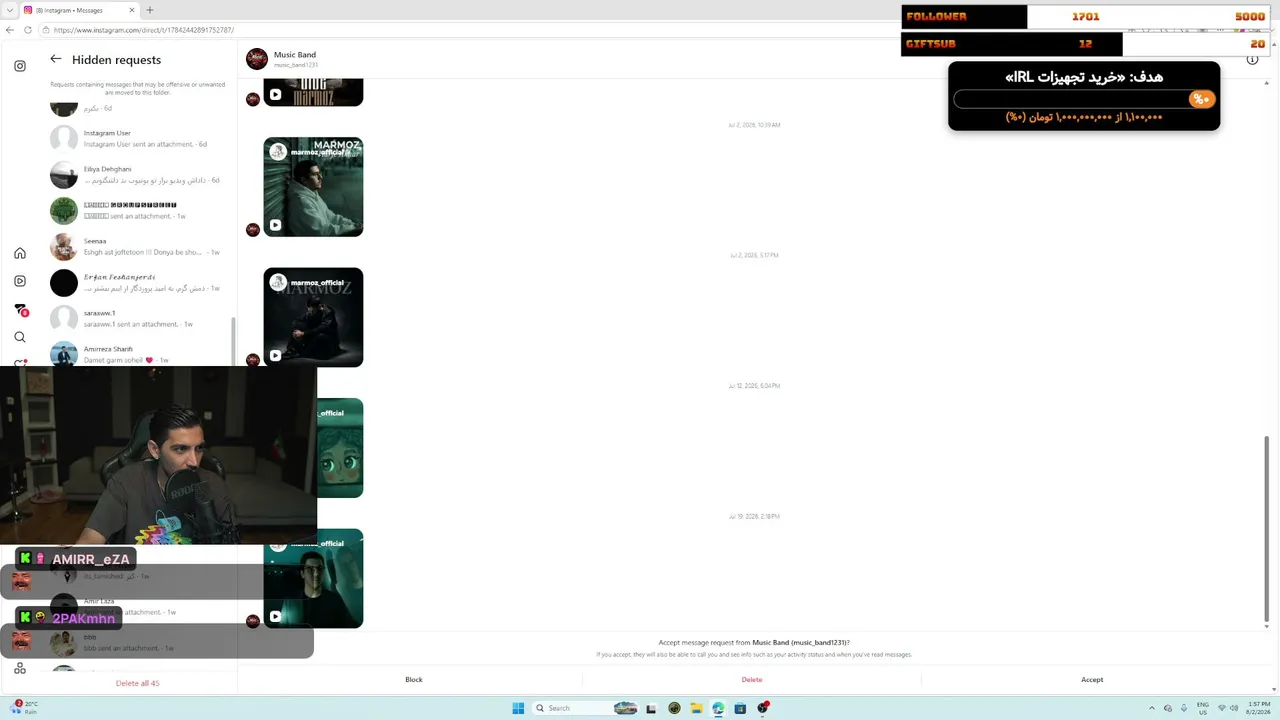
Task: Open the last marmoz_official reel thumbnail
Action: tap(313, 578)
